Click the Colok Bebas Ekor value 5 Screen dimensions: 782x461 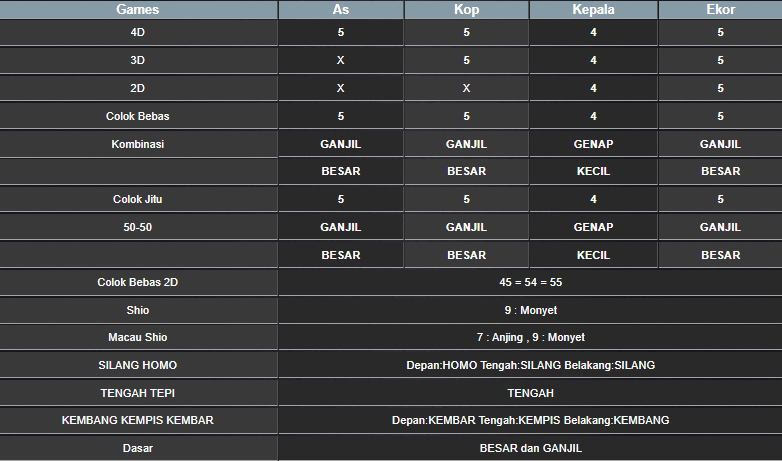[721, 116]
